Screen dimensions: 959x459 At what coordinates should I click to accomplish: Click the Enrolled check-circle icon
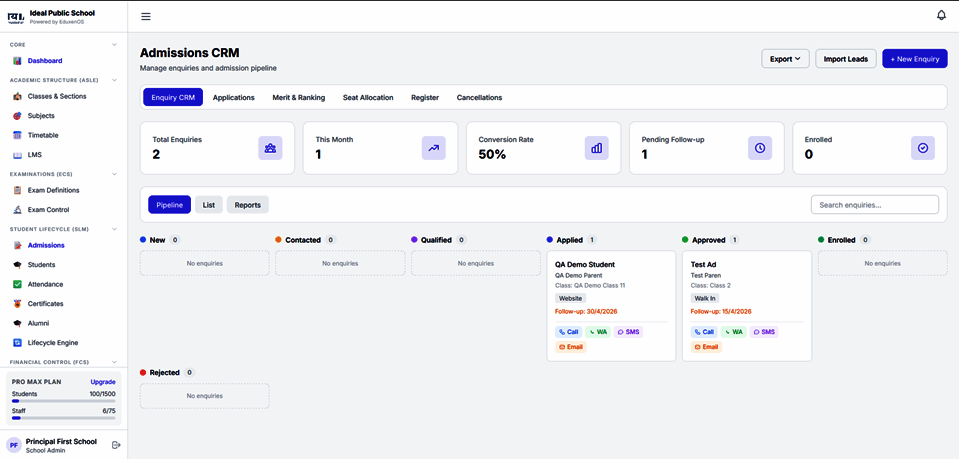(x=923, y=148)
